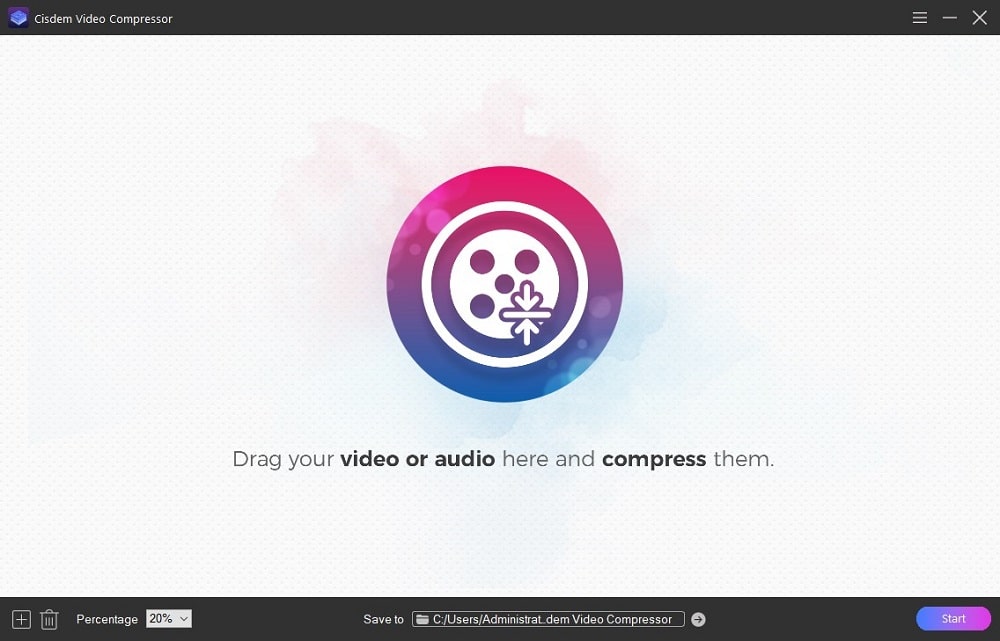The height and width of the screenshot is (641, 1000).
Task: Close the Cisdem Video Compressor window
Action: click(980, 18)
